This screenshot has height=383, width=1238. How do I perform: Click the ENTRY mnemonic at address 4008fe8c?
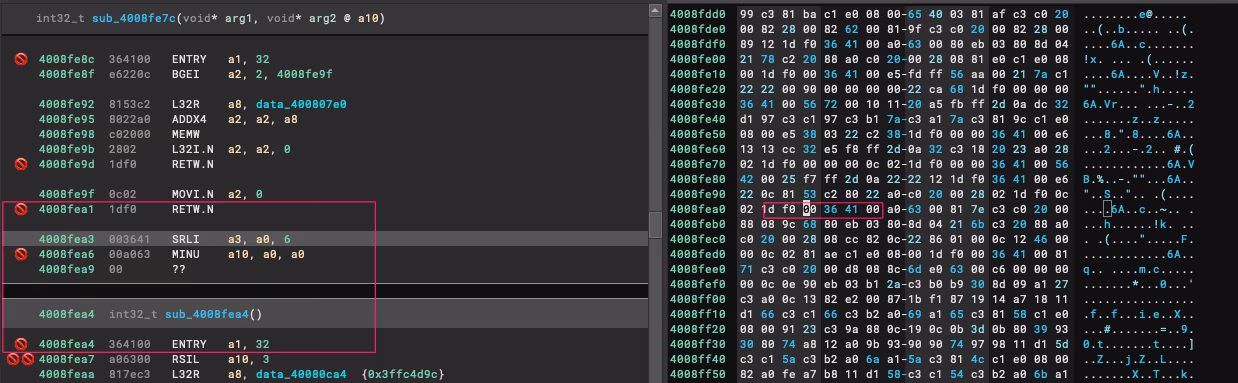pos(189,60)
